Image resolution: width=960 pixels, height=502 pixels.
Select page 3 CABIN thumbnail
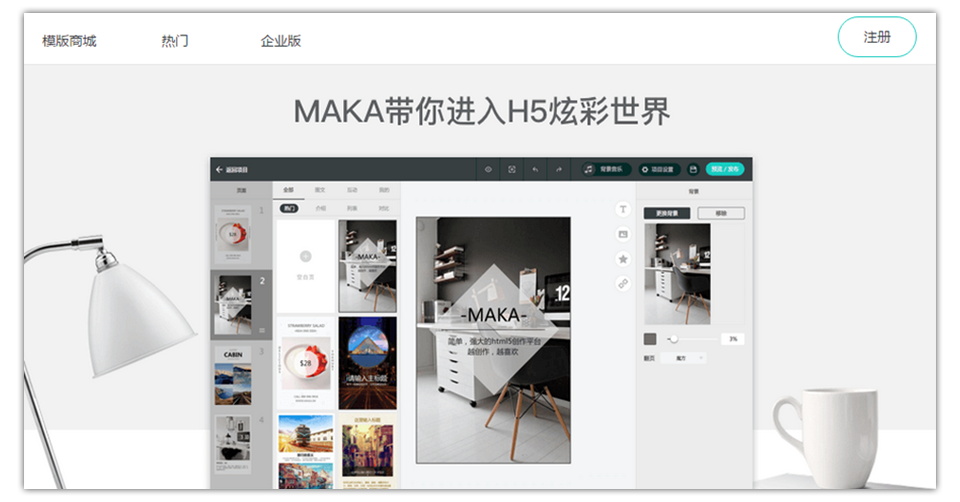click(233, 376)
